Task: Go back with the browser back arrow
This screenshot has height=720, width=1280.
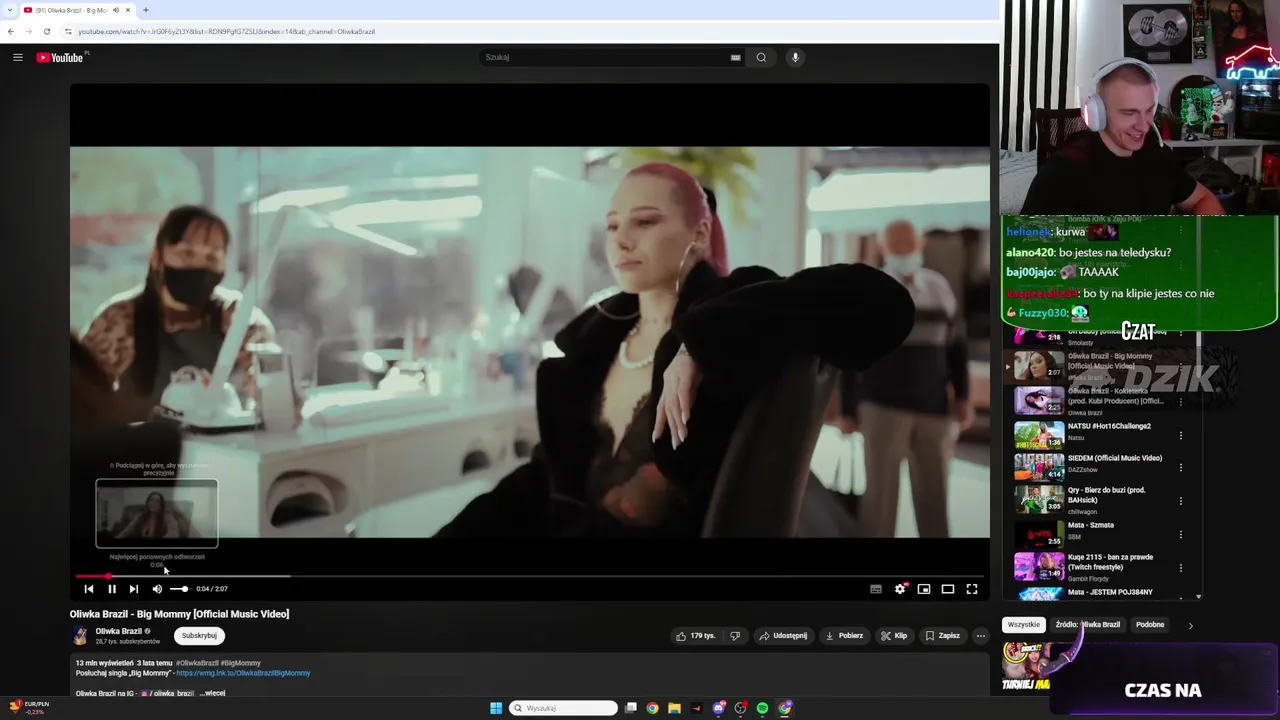Action: tap(11, 31)
